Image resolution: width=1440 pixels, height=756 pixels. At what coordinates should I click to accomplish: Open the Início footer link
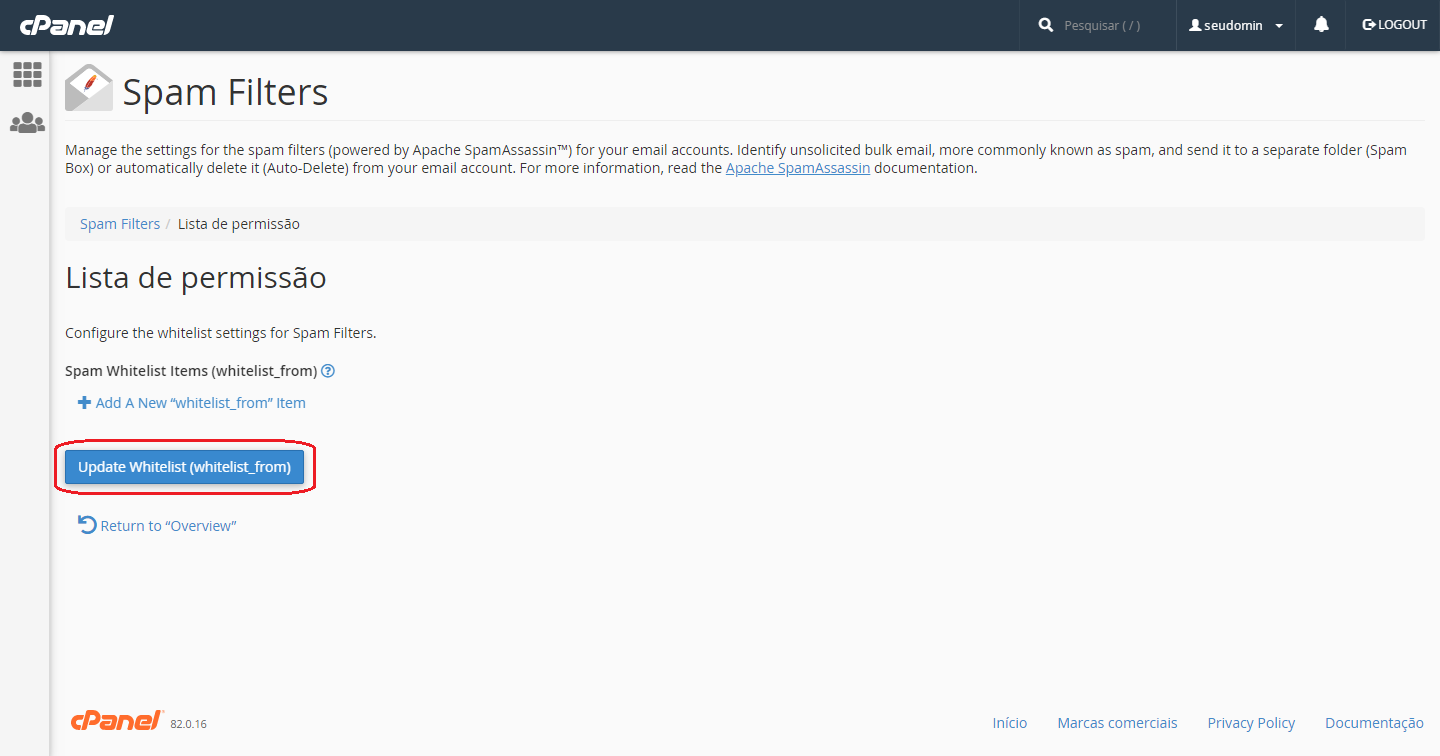pyautogui.click(x=1010, y=723)
